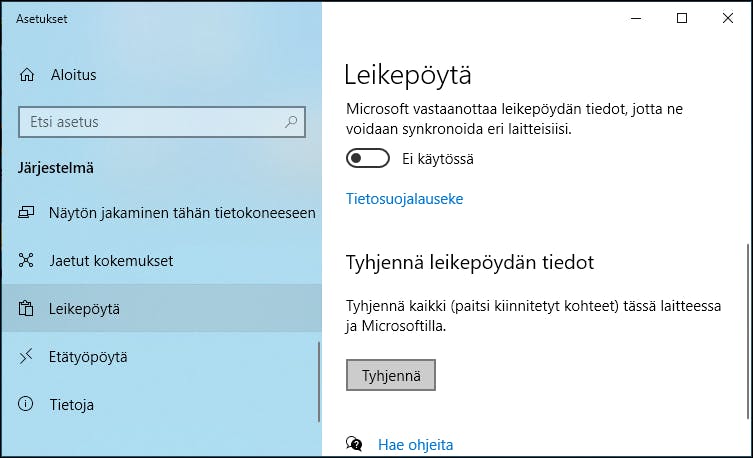Click the Leikepöytä clipboard icon
753x458 pixels.
(x=26, y=308)
